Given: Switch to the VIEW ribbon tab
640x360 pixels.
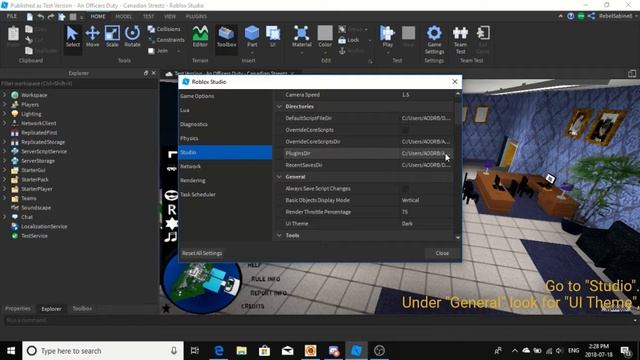Looking at the screenshot, I should (x=170, y=17).
